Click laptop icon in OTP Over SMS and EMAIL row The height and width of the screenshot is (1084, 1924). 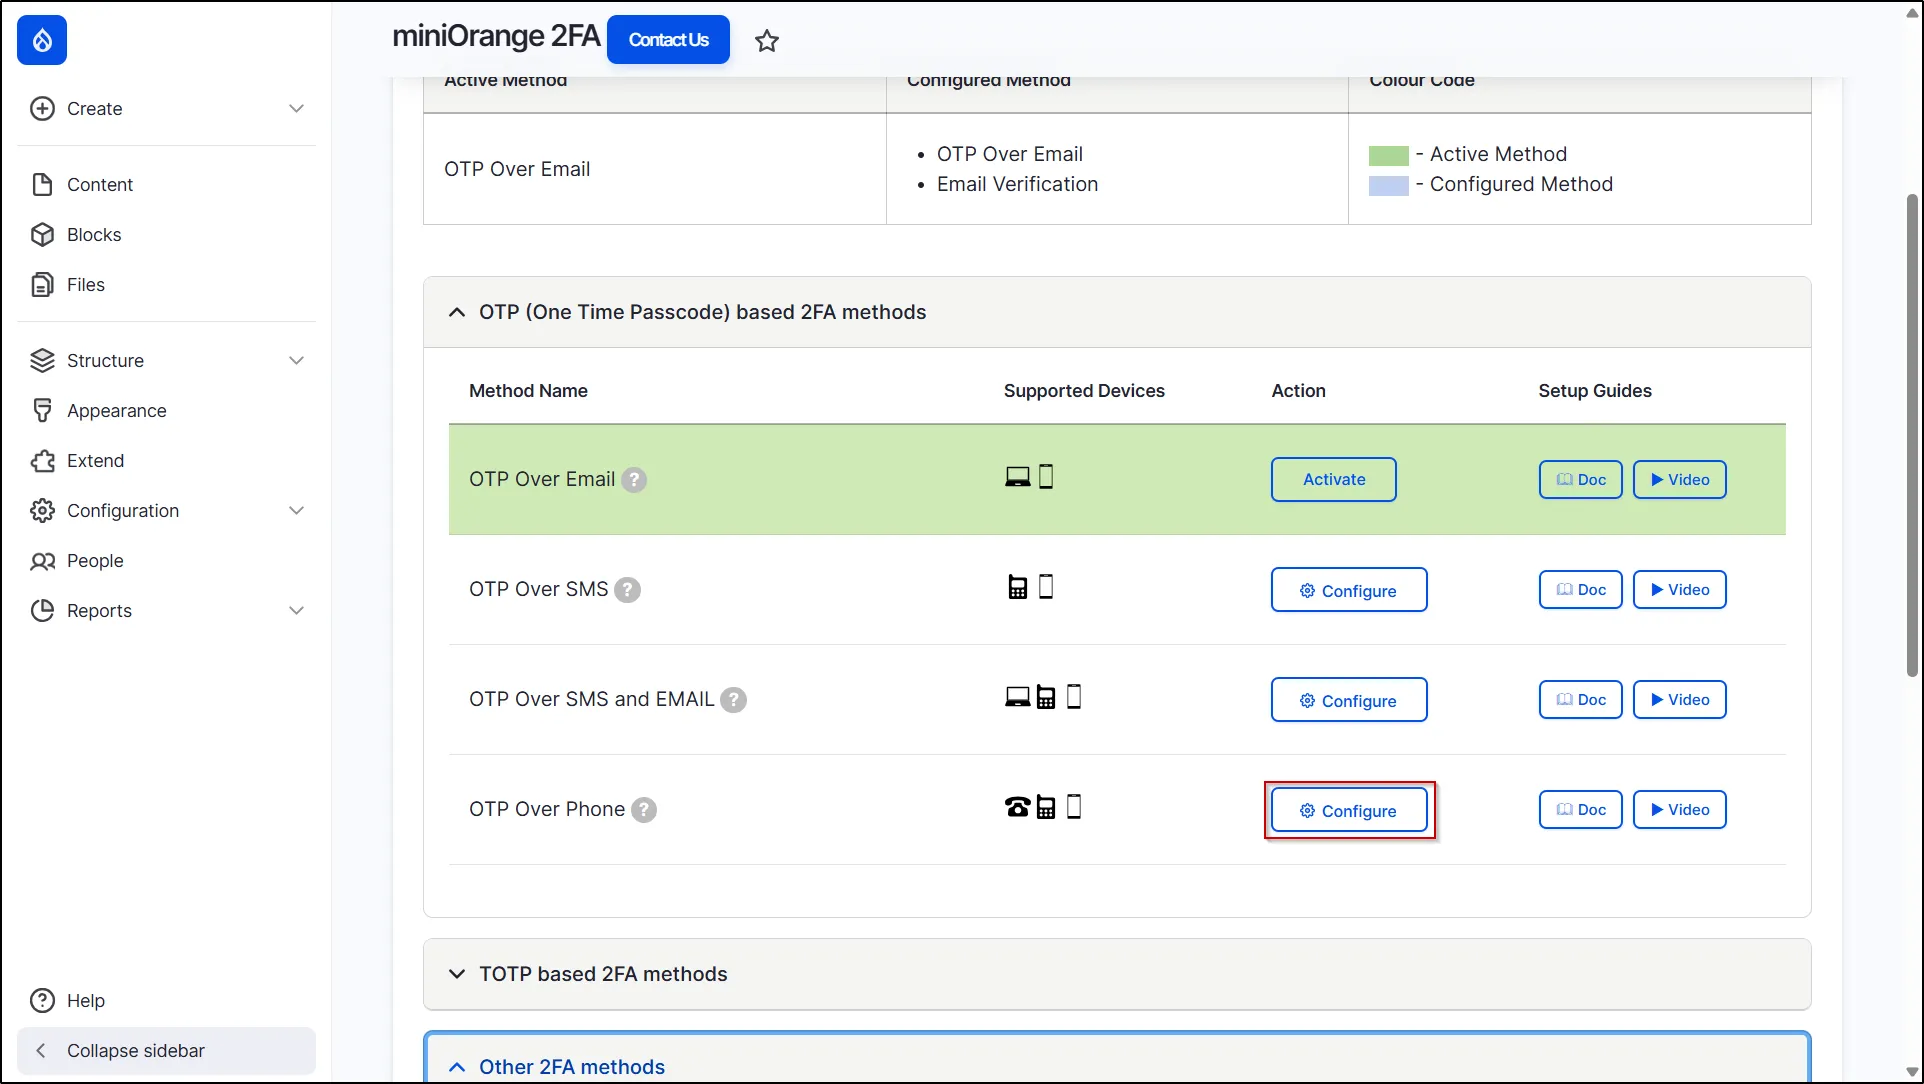click(1017, 697)
